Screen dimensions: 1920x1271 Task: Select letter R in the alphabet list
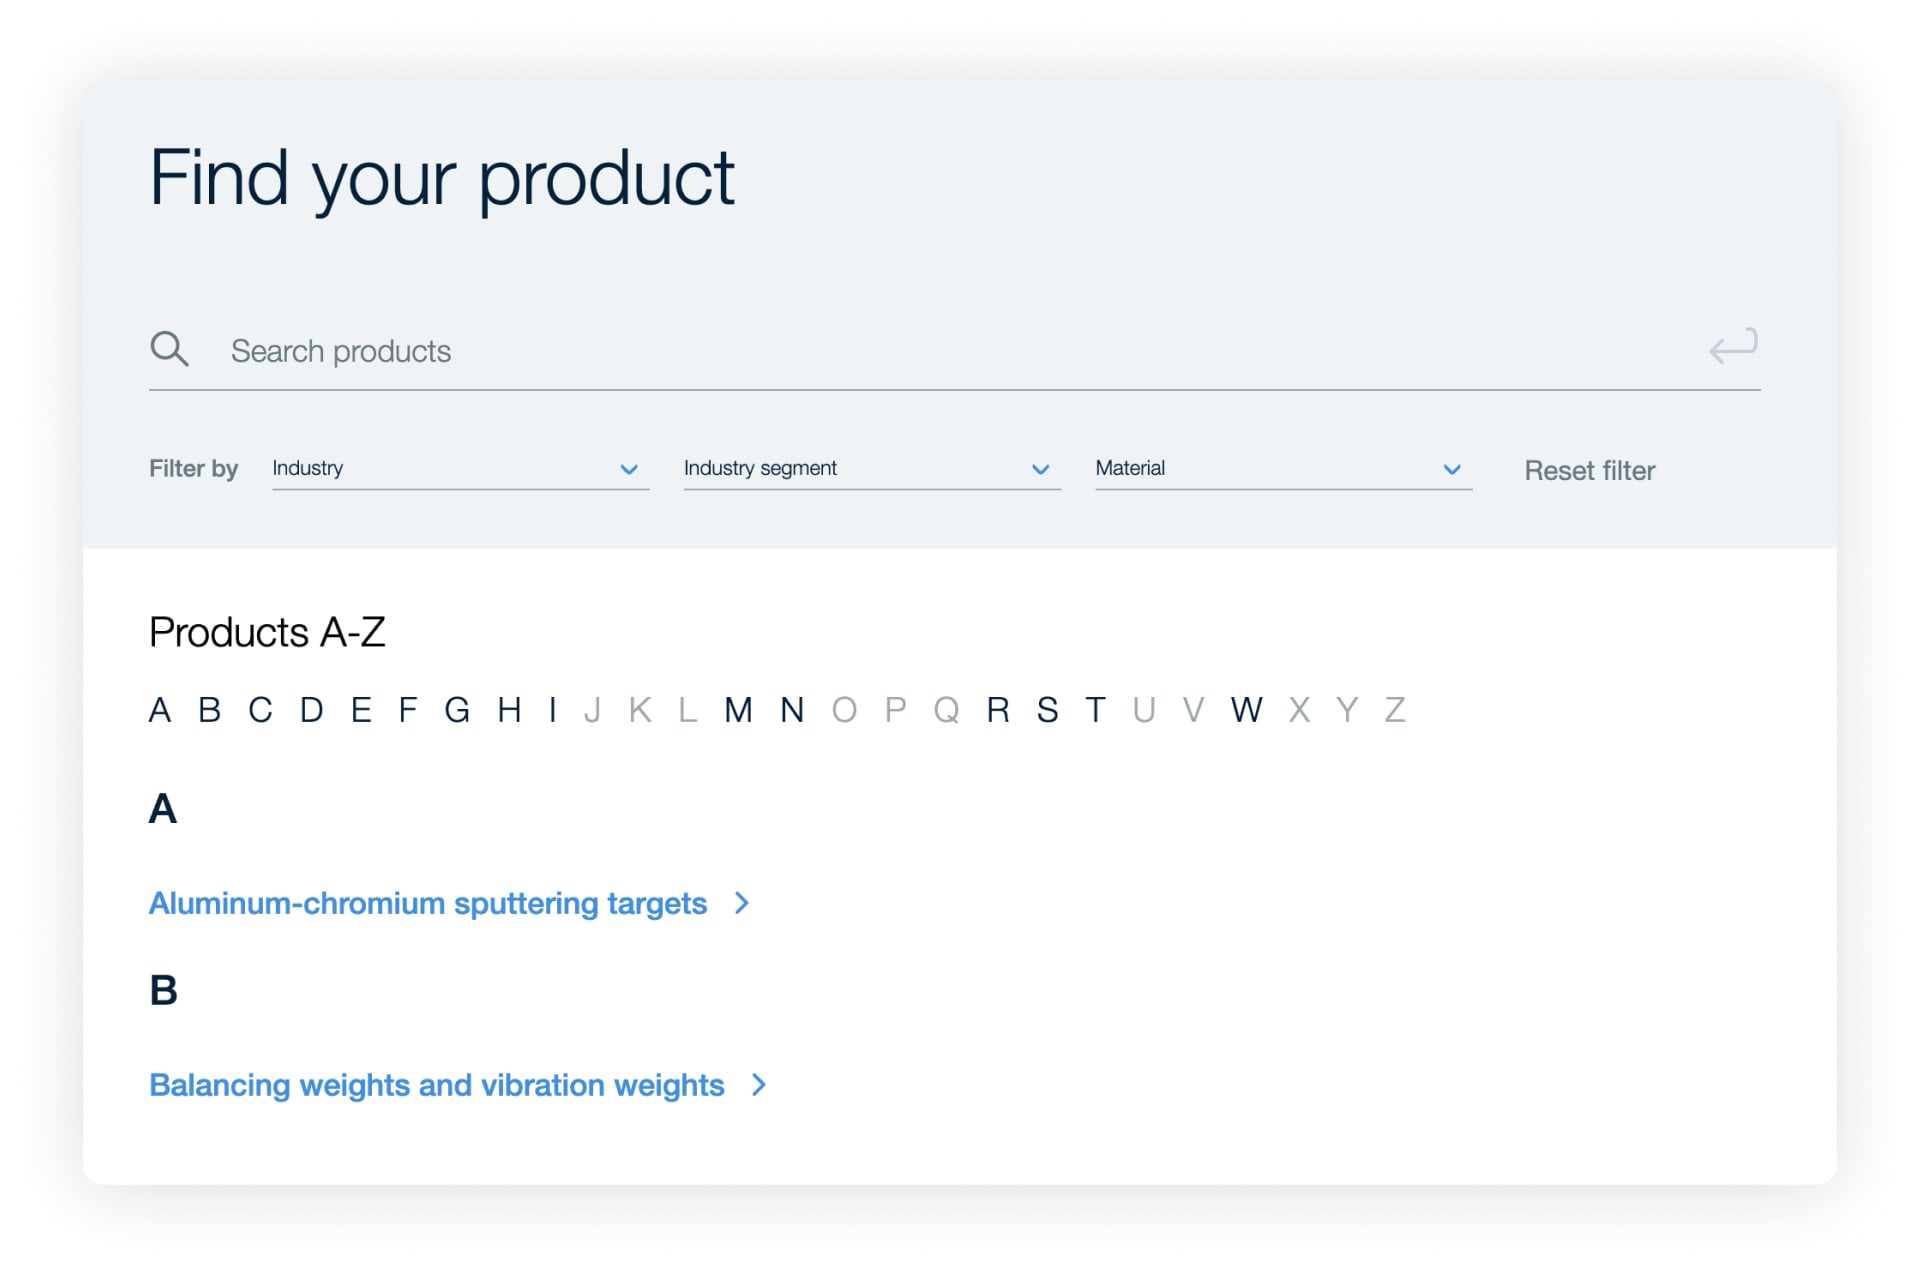pos(996,710)
